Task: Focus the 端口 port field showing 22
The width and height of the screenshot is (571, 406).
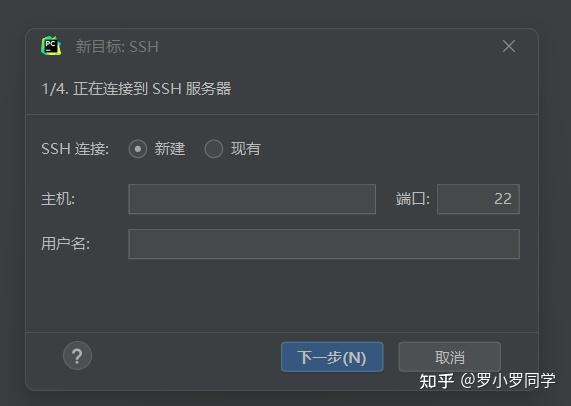Action: pyautogui.click(x=478, y=199)
